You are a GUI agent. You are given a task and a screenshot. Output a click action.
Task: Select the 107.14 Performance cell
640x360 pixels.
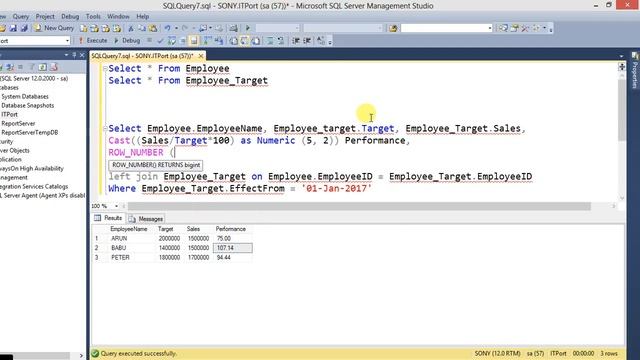[x=232, y=248]
